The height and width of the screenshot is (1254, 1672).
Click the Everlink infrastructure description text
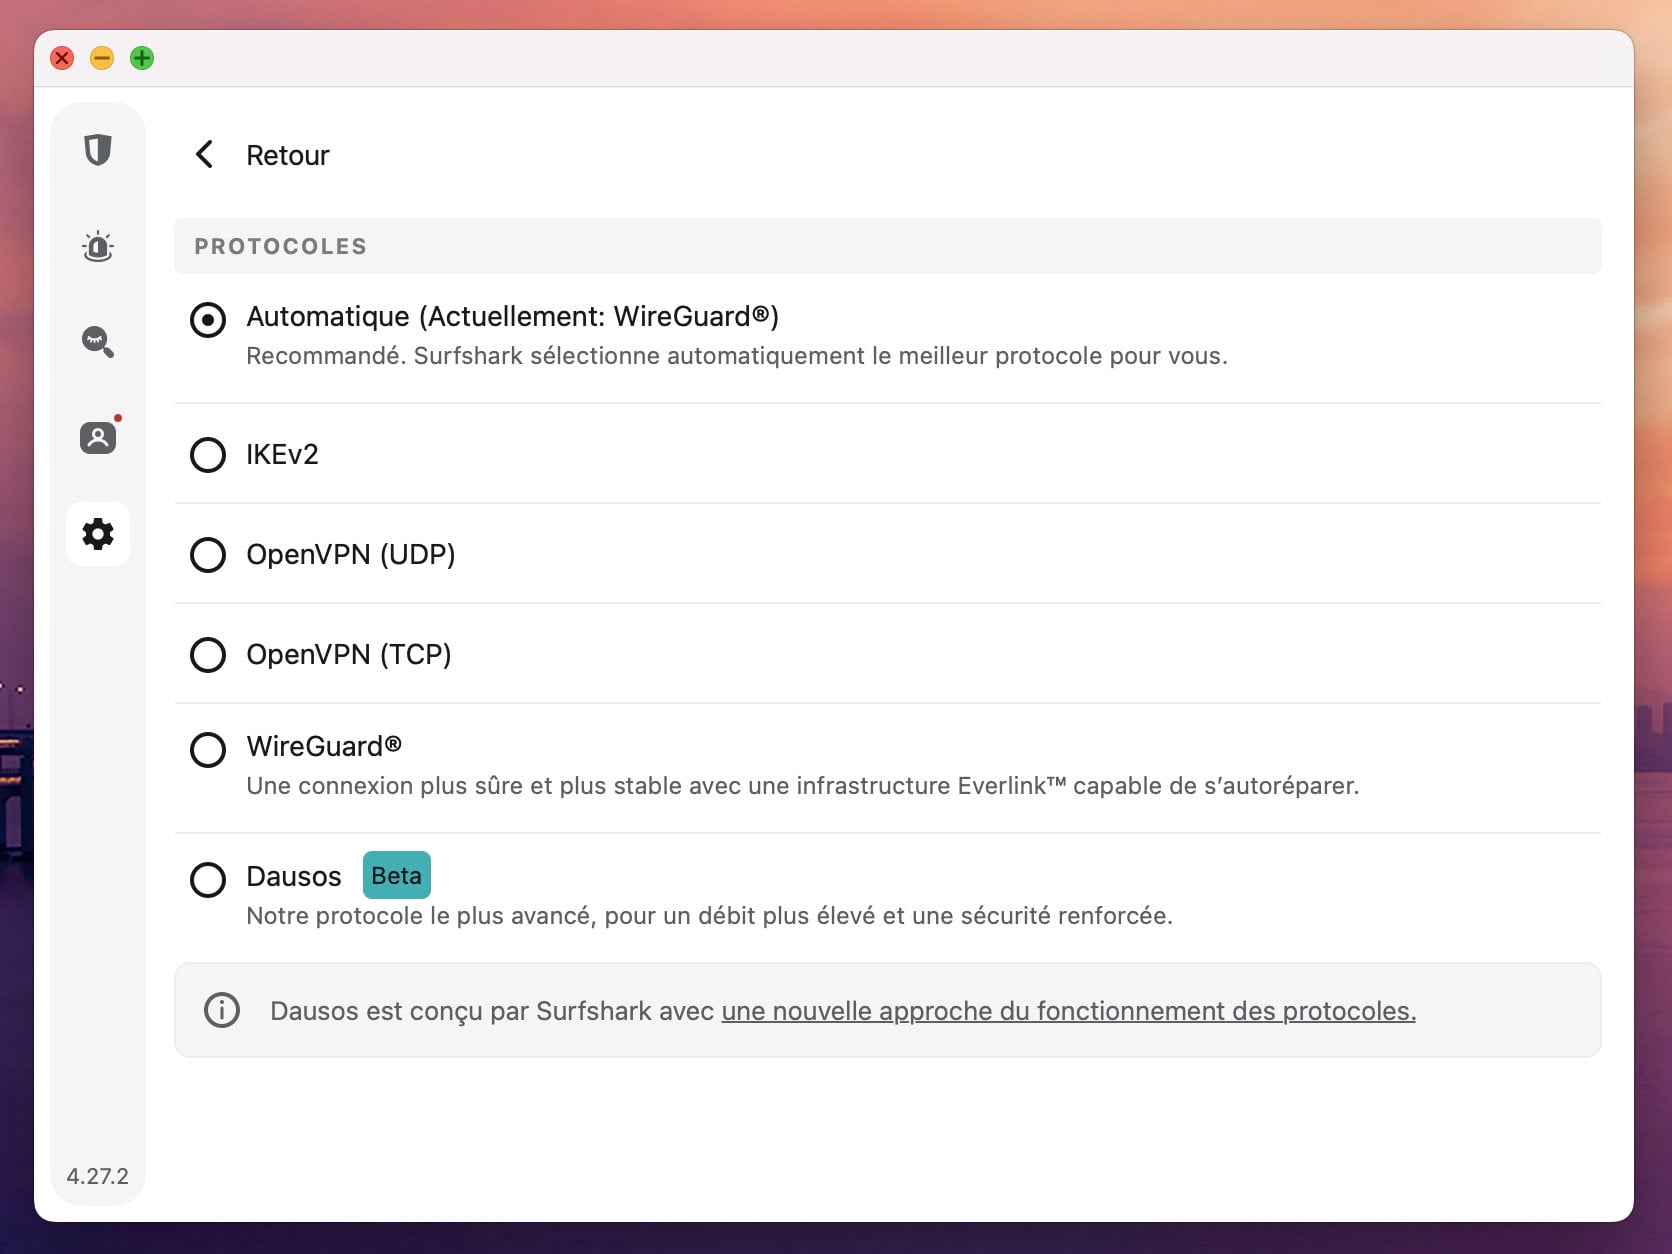click(x=803, y=785)
